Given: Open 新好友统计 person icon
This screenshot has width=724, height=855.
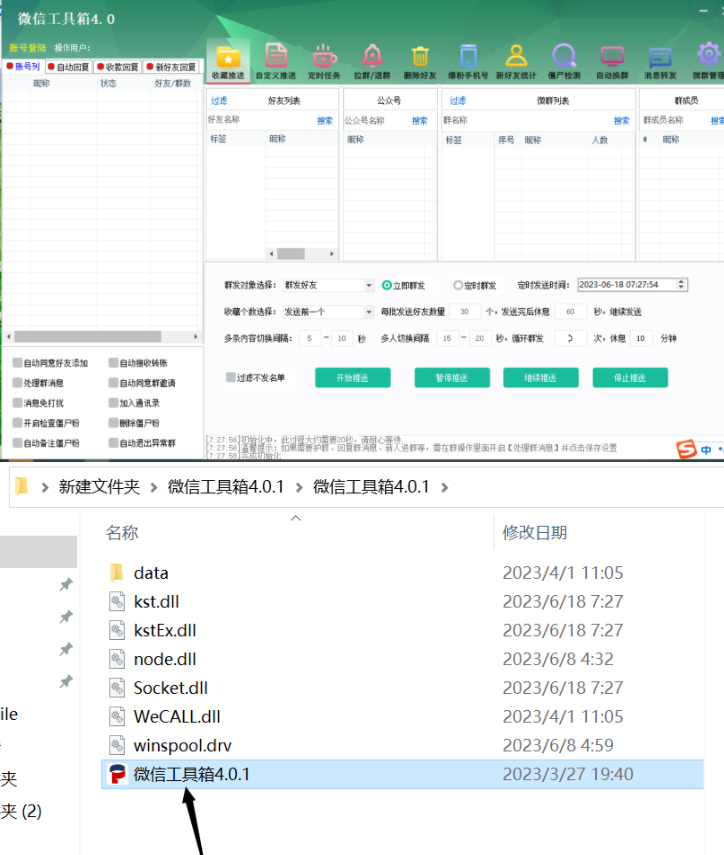Looking at the screenshot, I should 516,60.
